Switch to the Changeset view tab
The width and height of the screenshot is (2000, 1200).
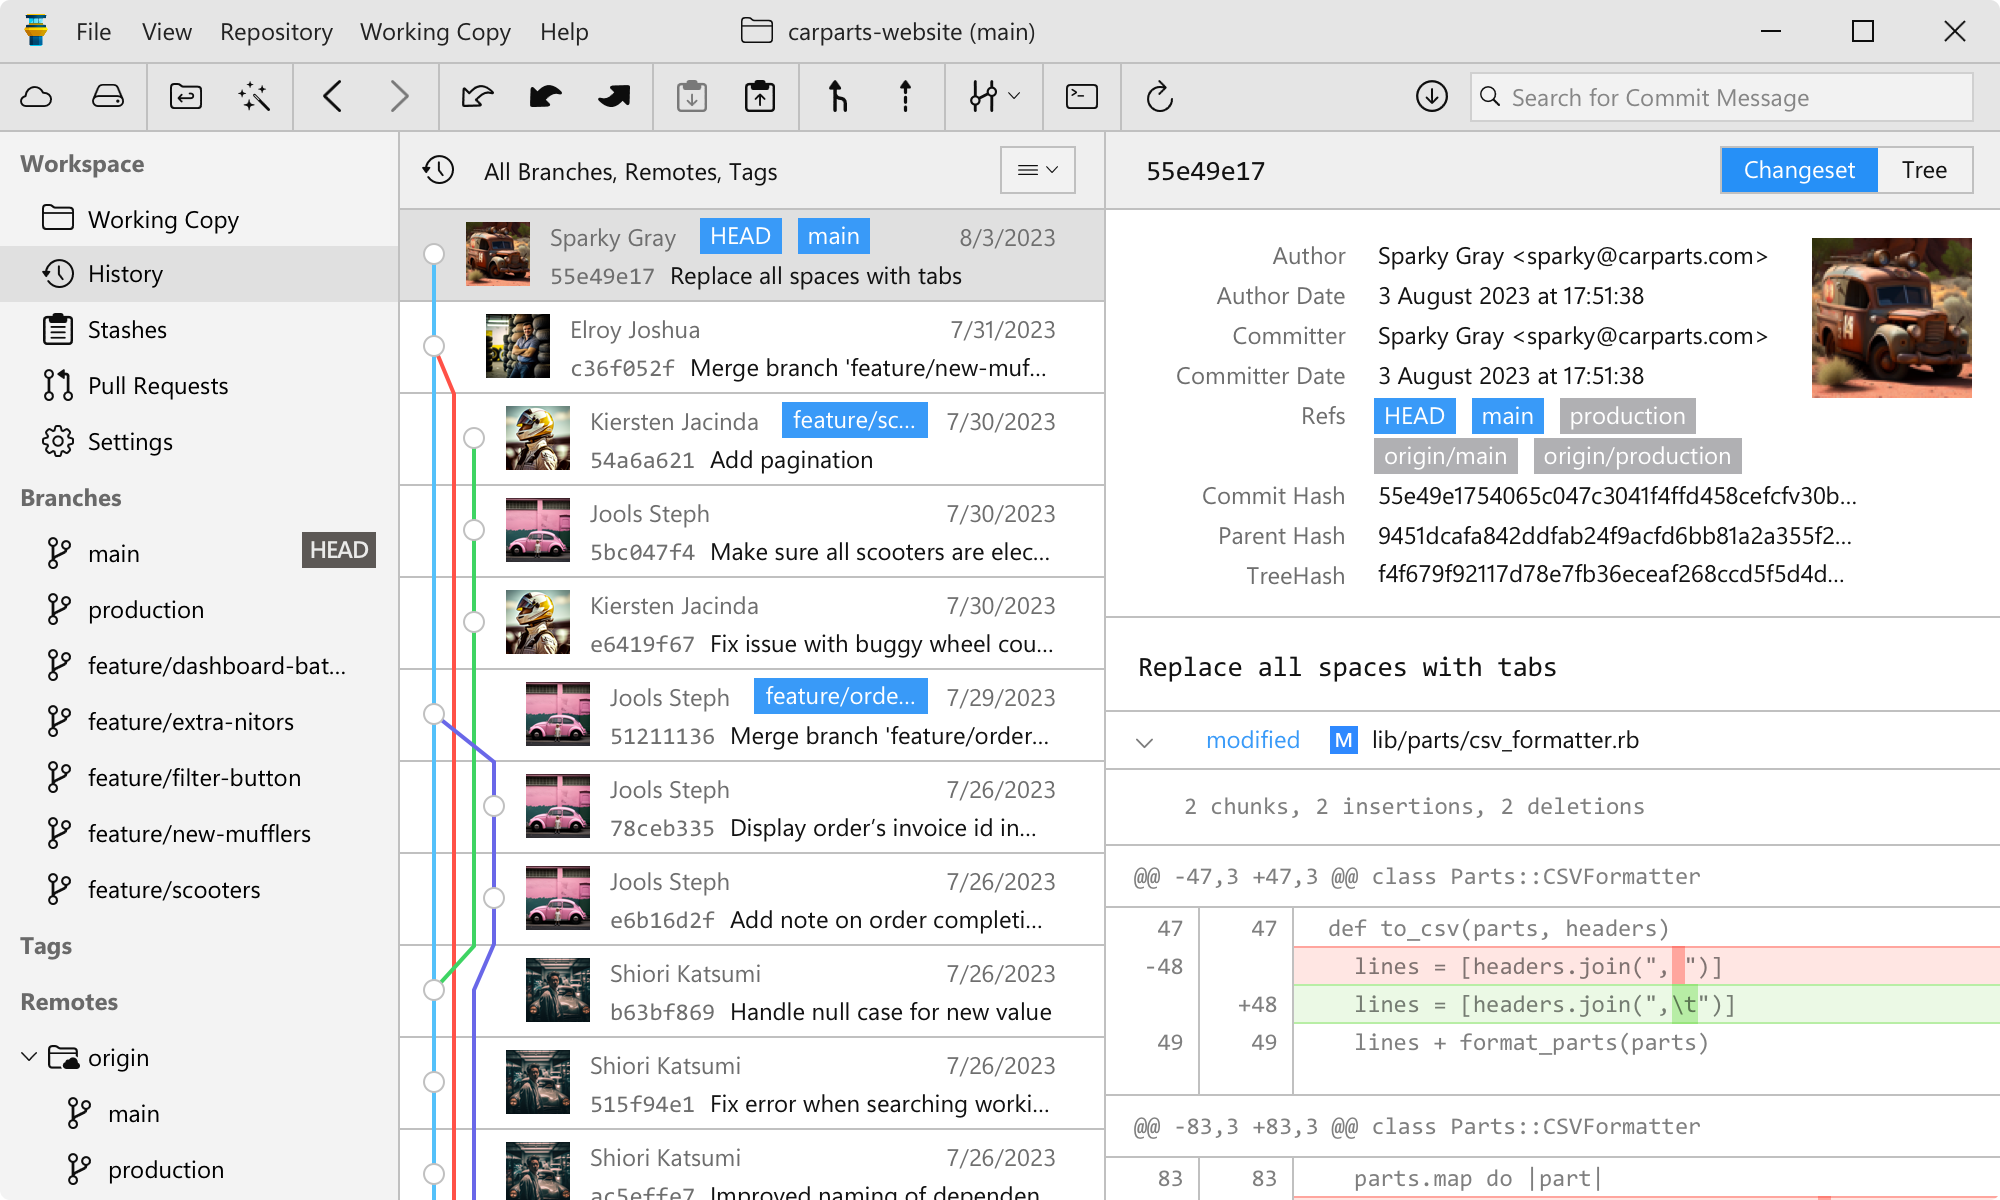click(x=1799, y=170)
